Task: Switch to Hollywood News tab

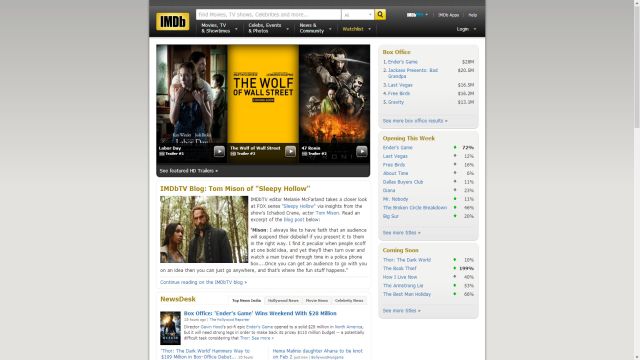Action: tap(283, 300)
